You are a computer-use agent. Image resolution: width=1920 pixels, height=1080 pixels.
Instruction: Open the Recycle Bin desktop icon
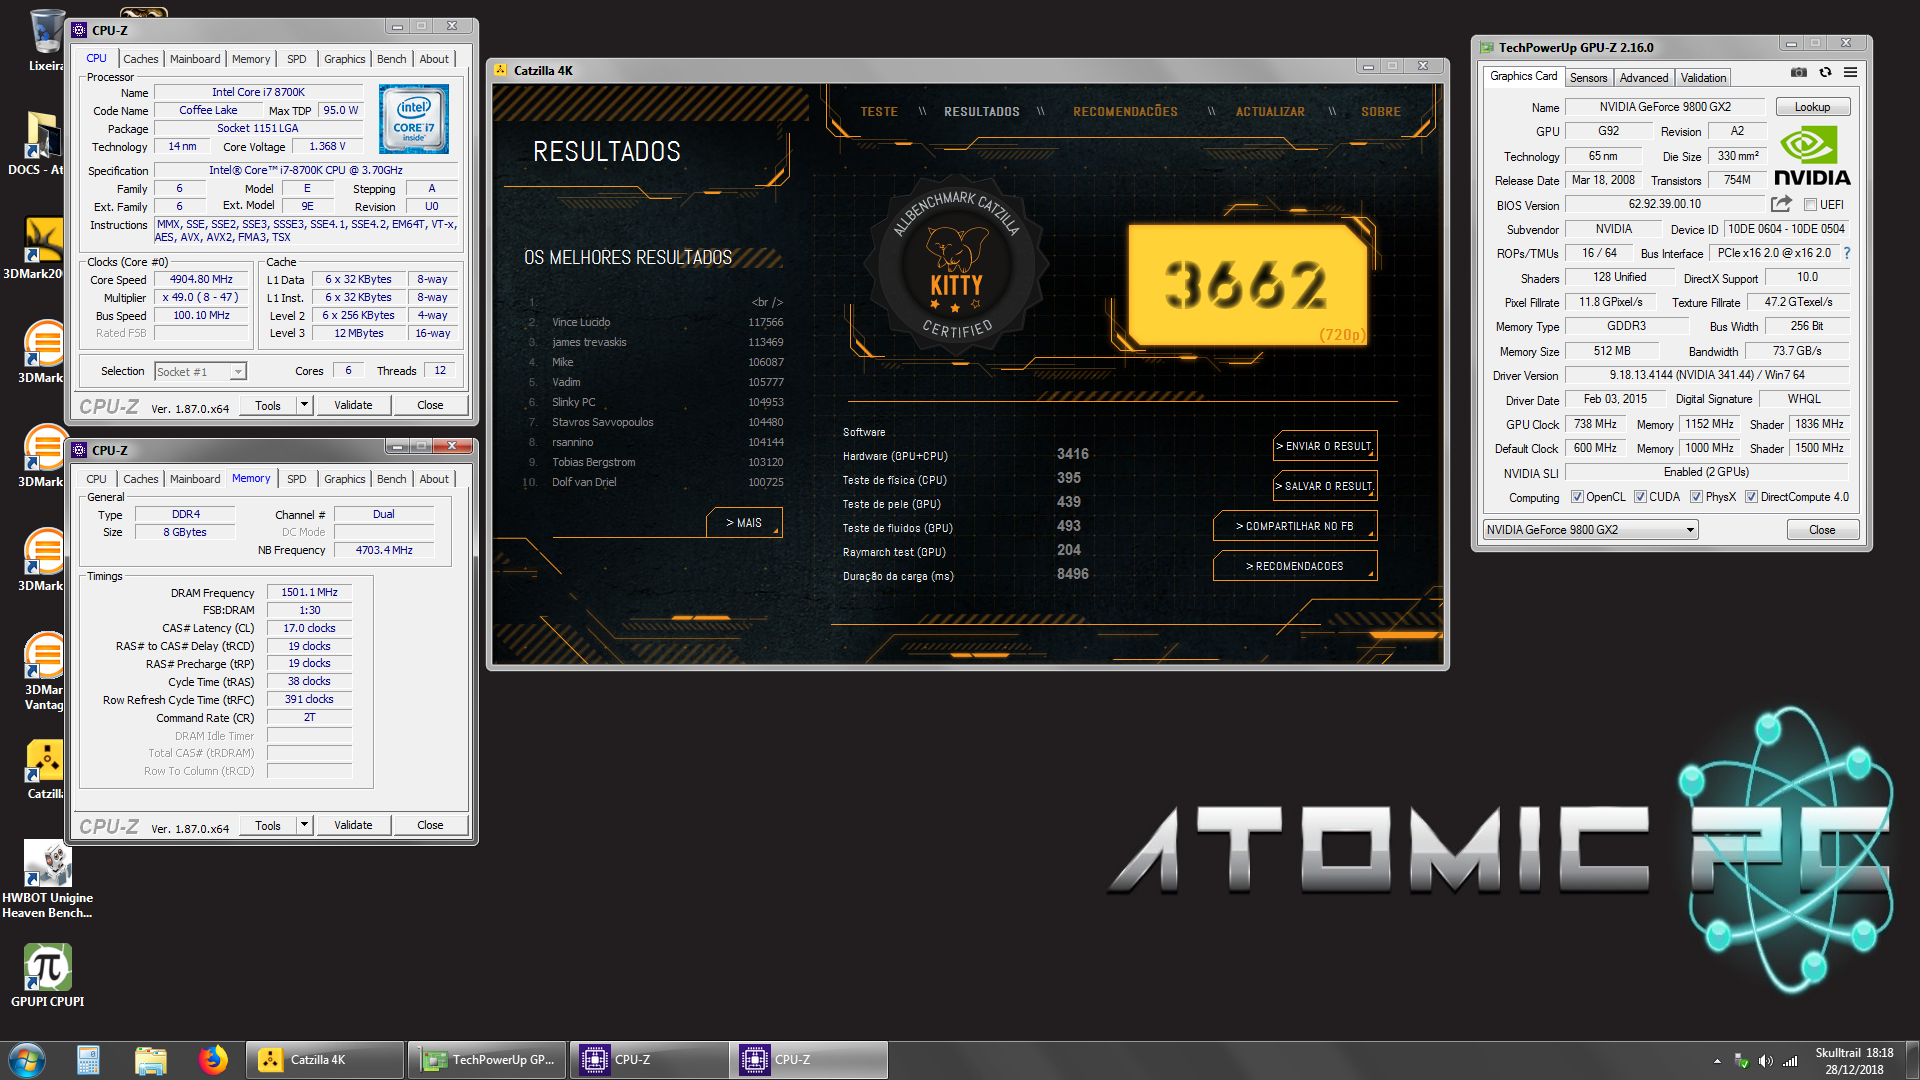46,40
